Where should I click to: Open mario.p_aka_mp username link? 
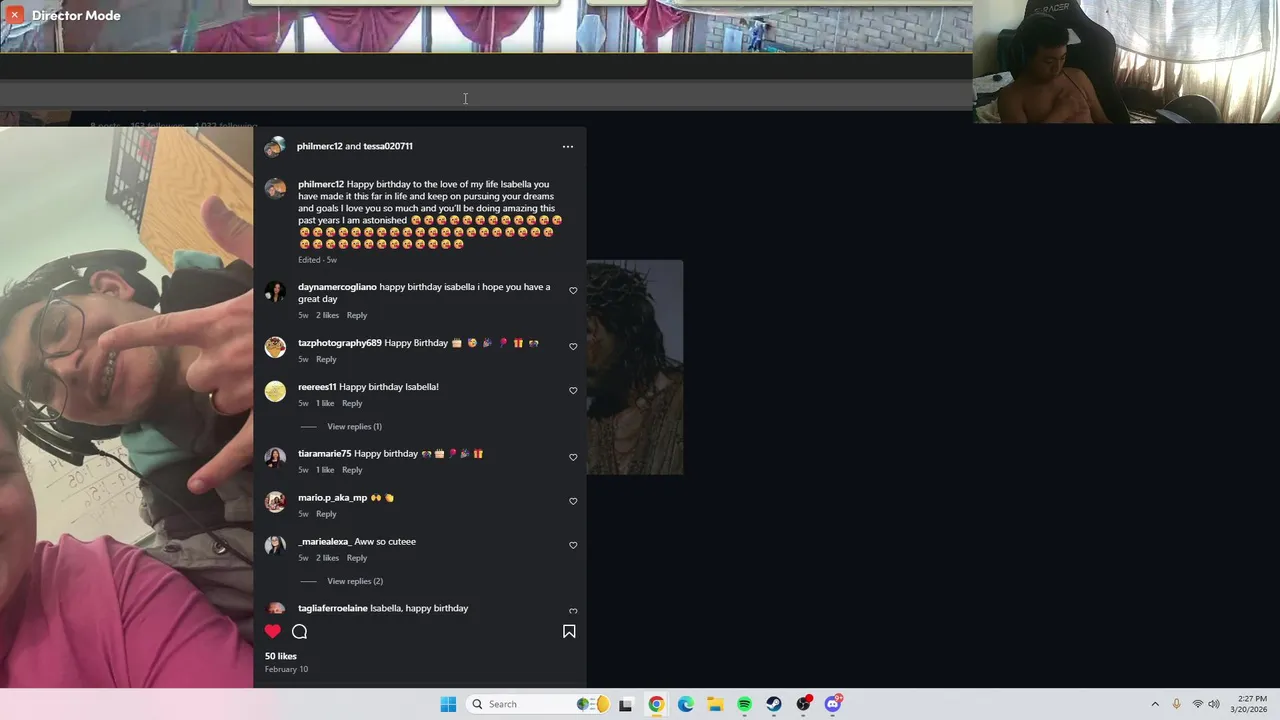pyautogui.click(x=333, y=498)
